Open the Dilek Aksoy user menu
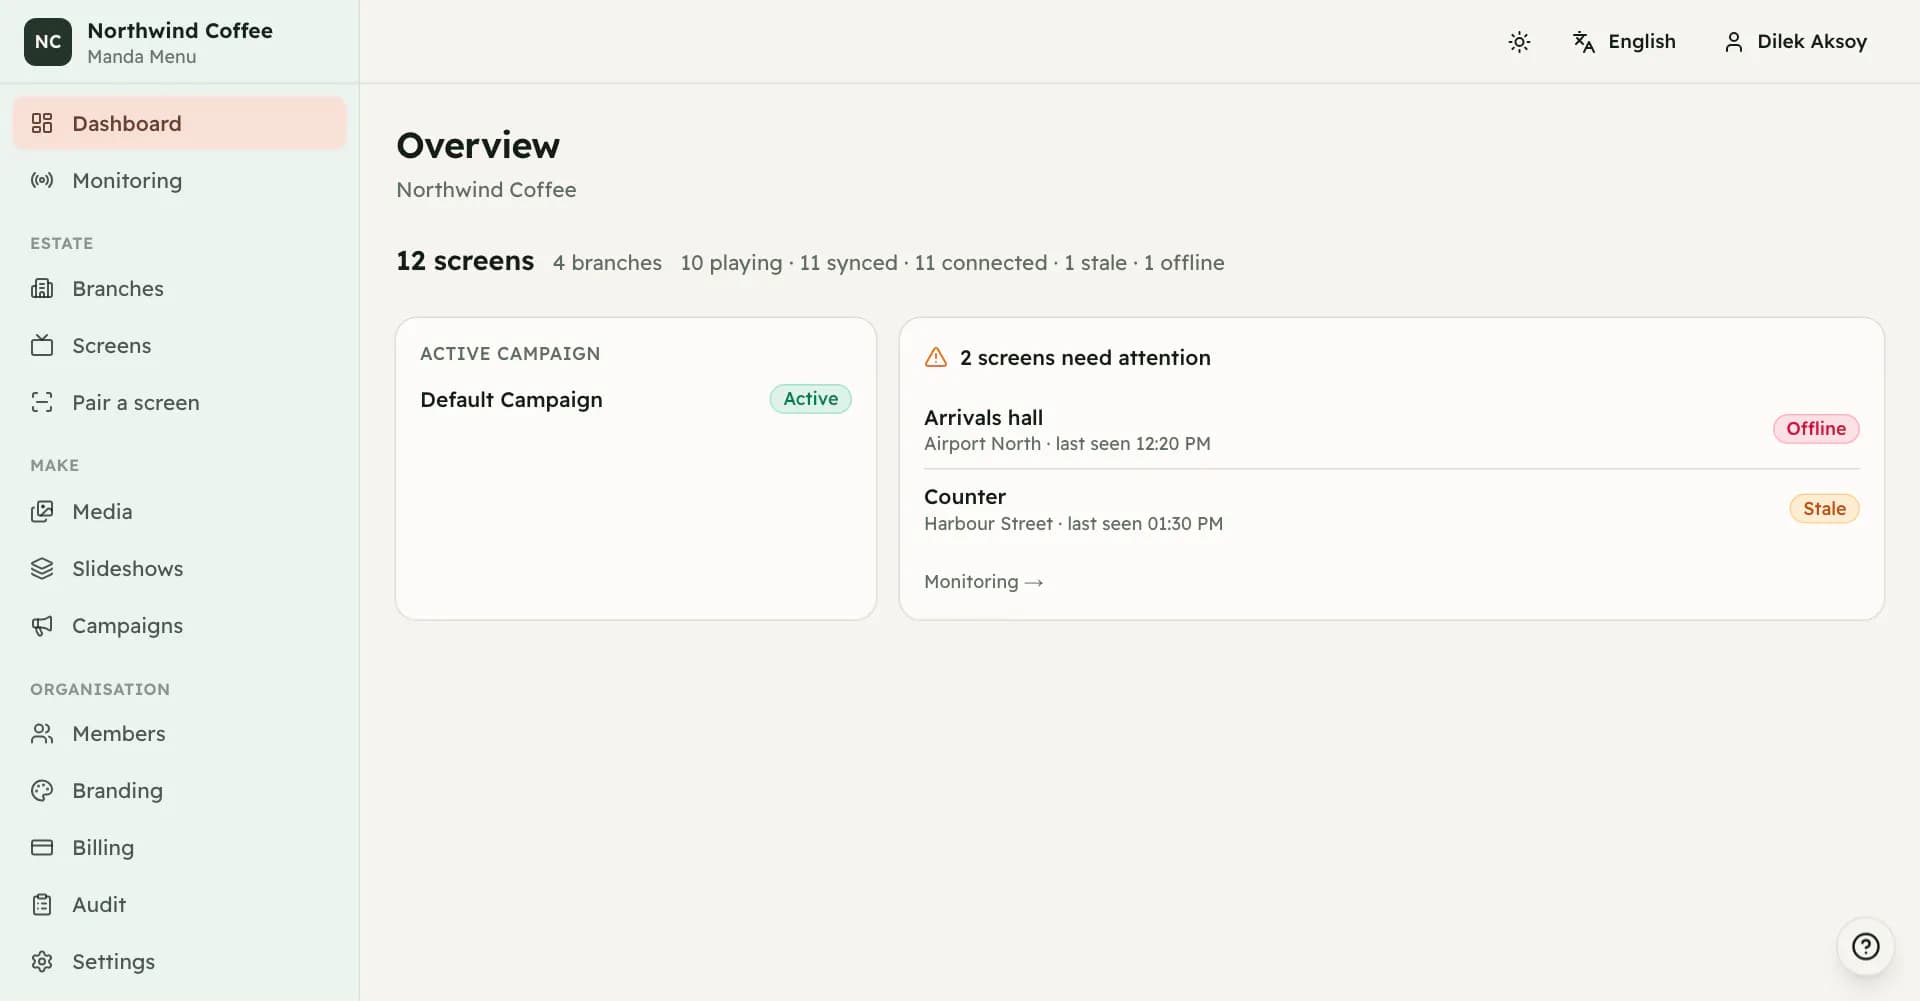This screenshot has height=1001, width=1920. click(1796, 41)
